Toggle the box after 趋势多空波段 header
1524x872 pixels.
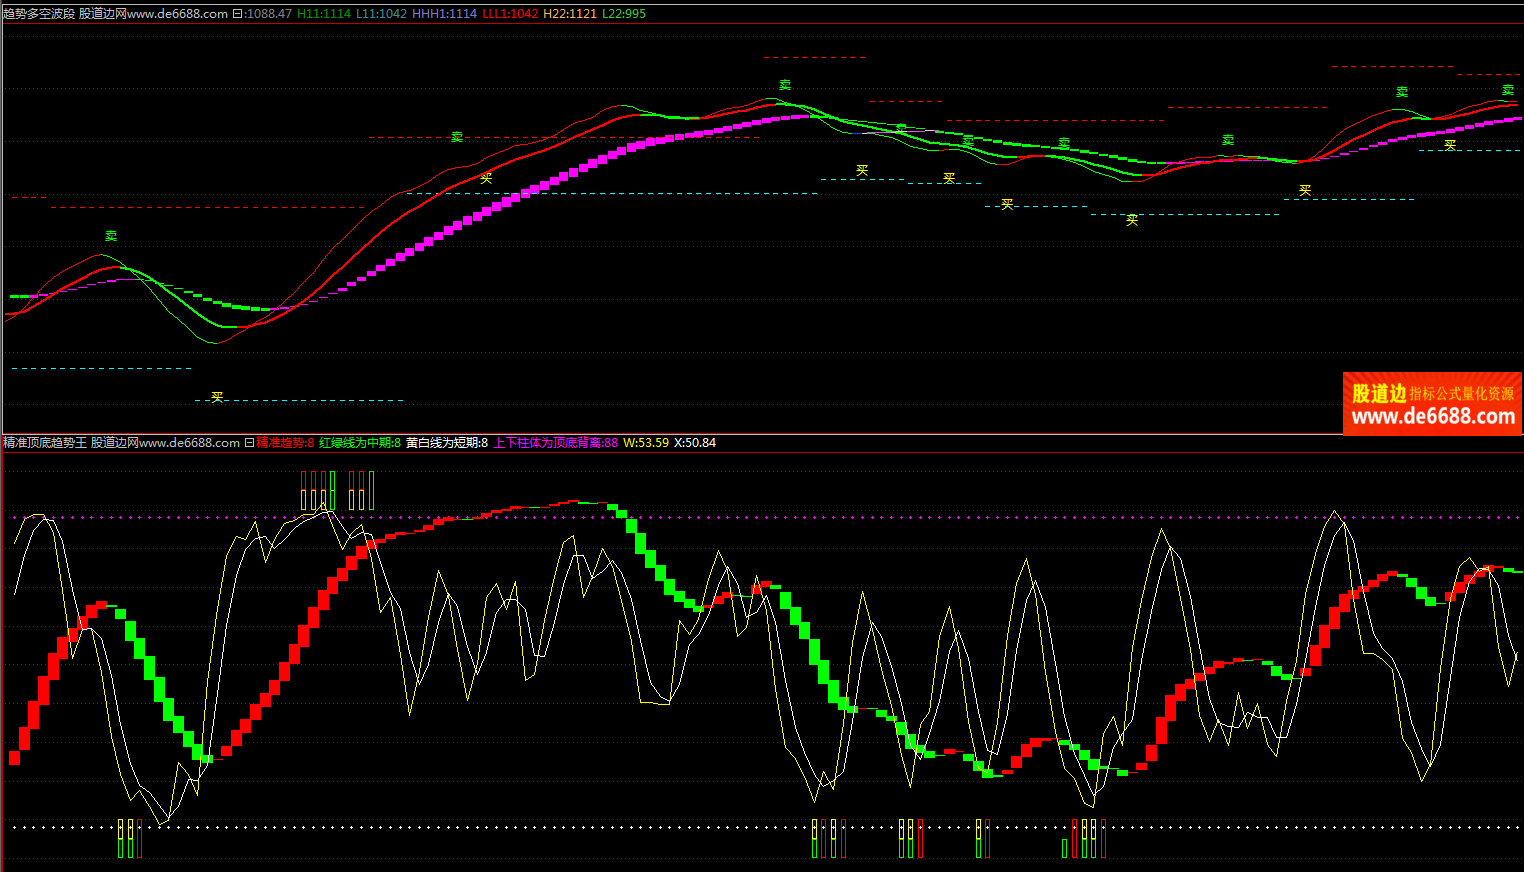coord(237,14)
